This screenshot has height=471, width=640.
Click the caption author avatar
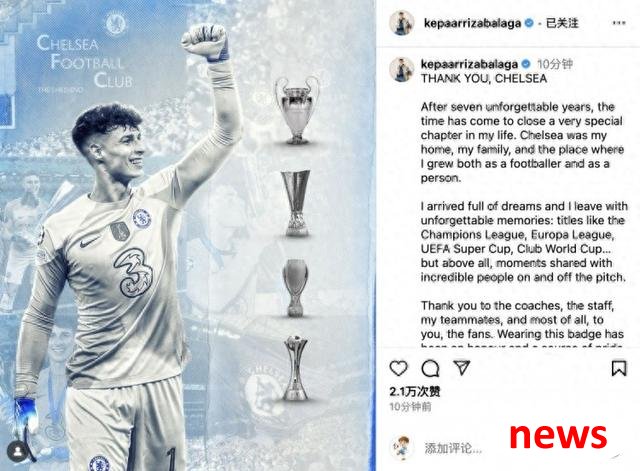coord(402,69)
